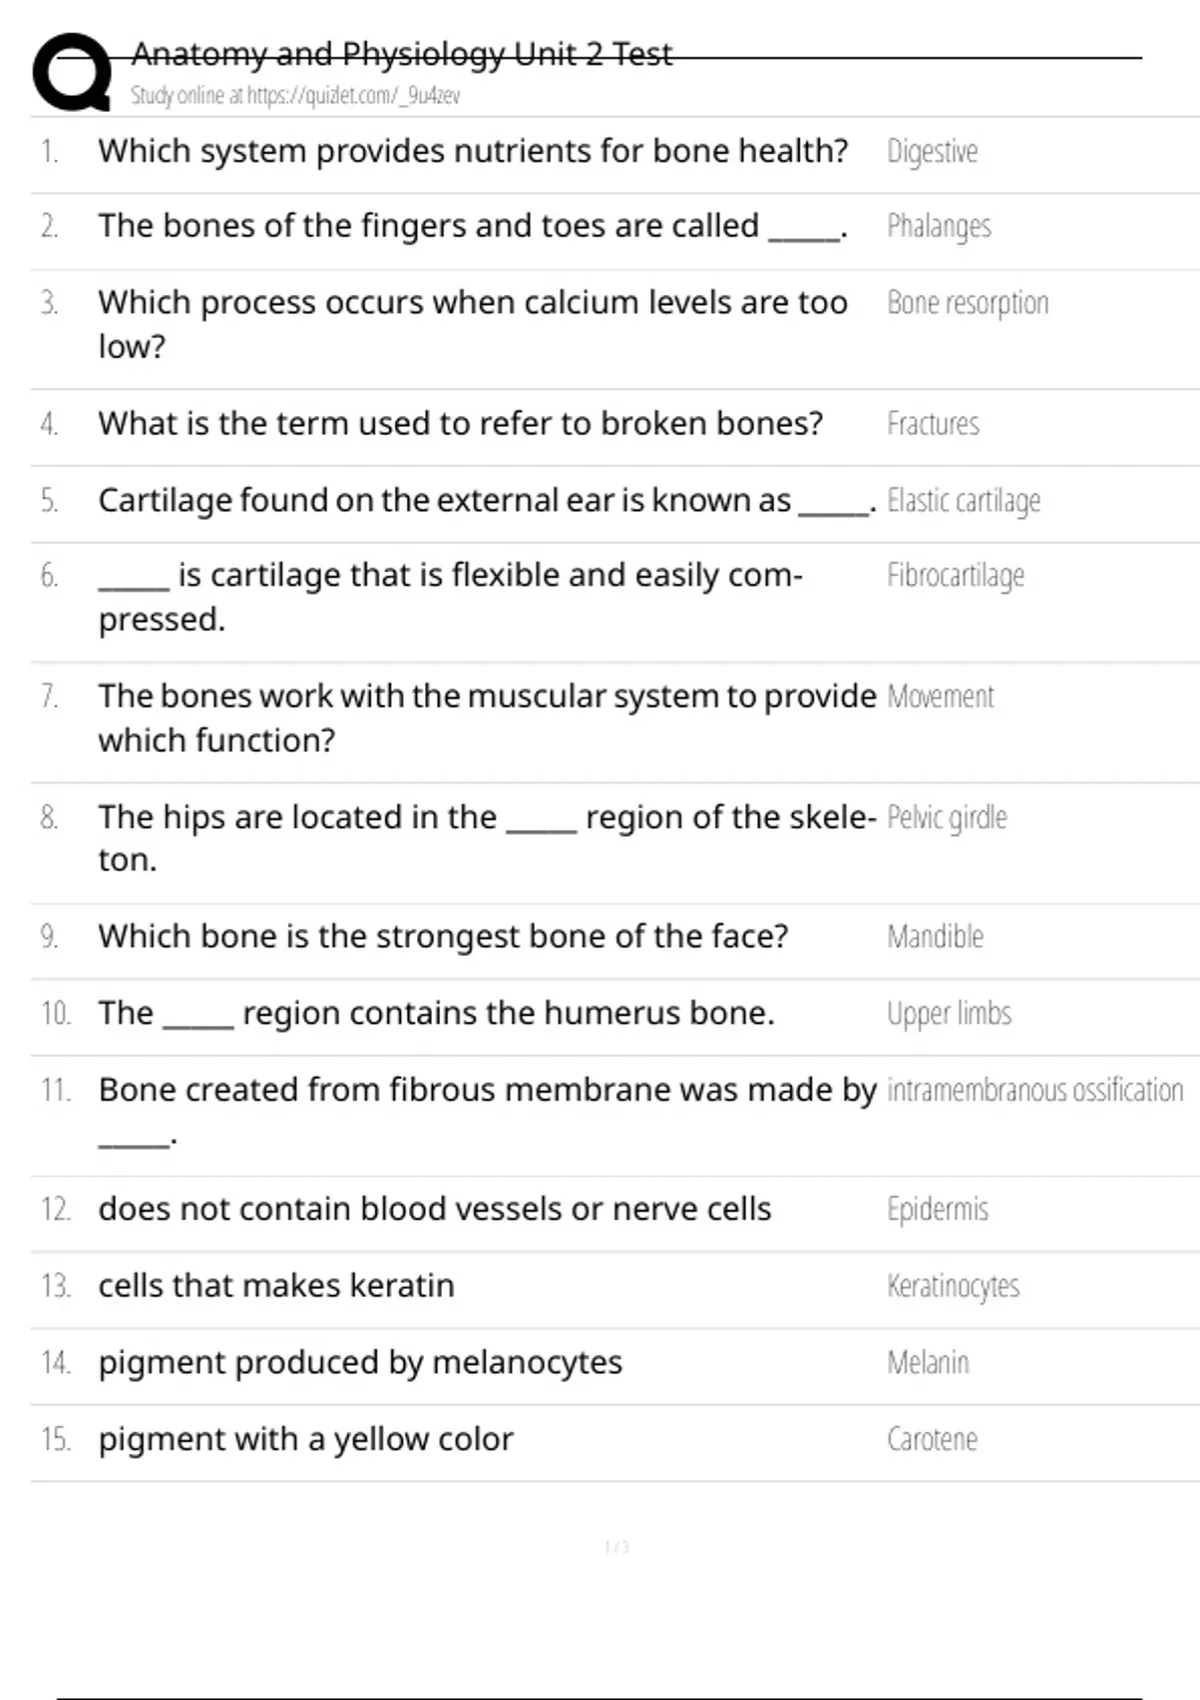Click the answer "Phalanges"

pyautogui.click(x=939, y=227)
